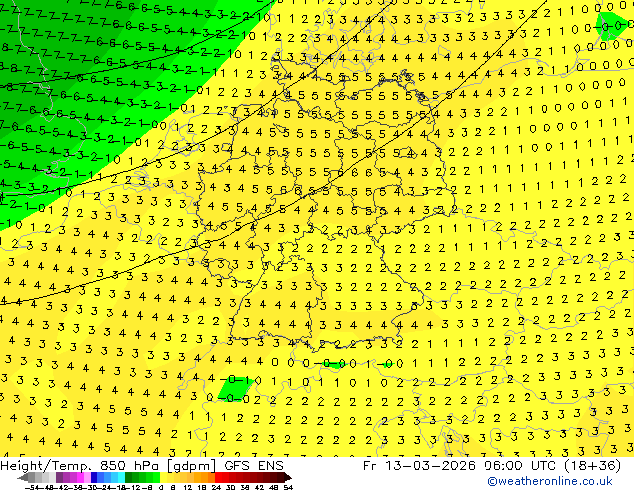Click the gray left arrow of color scale
This screenshot has width=634, height=490.
(23, 477)
